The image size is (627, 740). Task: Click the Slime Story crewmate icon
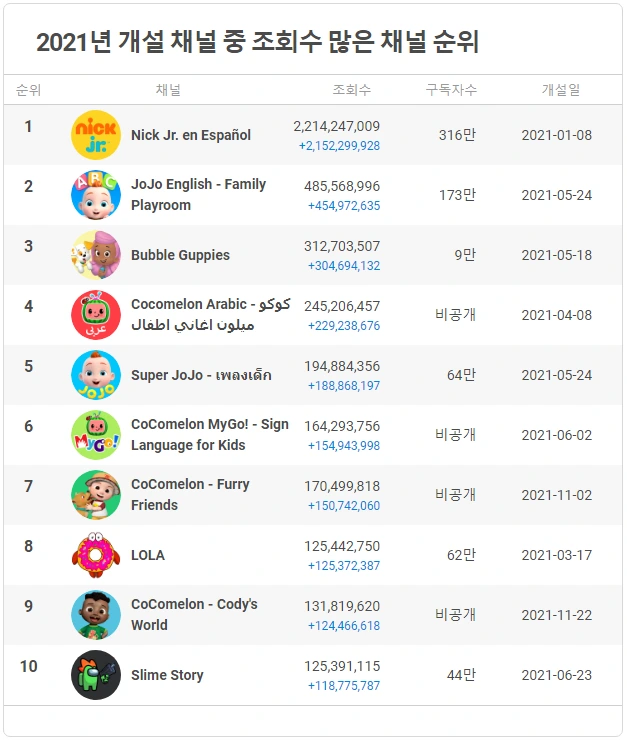[96, 674]
